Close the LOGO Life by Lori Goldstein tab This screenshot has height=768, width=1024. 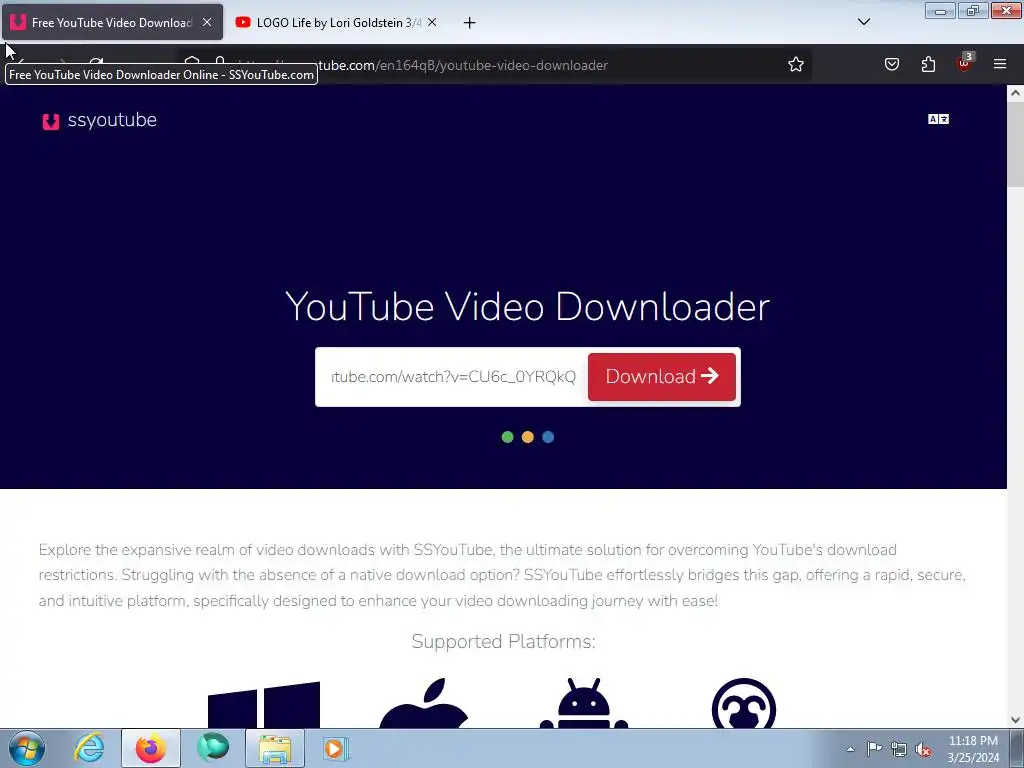point(432,22)
